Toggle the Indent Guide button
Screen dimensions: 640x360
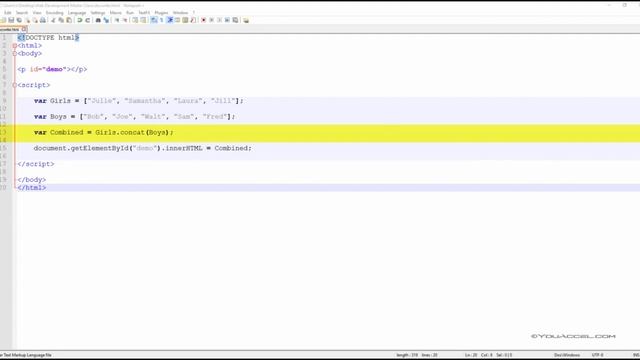(x=170, y=20)
